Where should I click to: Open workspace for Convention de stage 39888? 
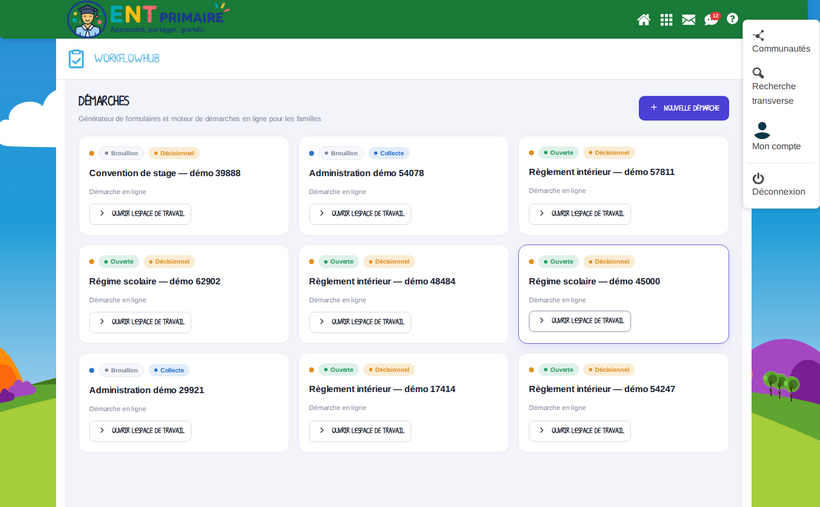140,214
